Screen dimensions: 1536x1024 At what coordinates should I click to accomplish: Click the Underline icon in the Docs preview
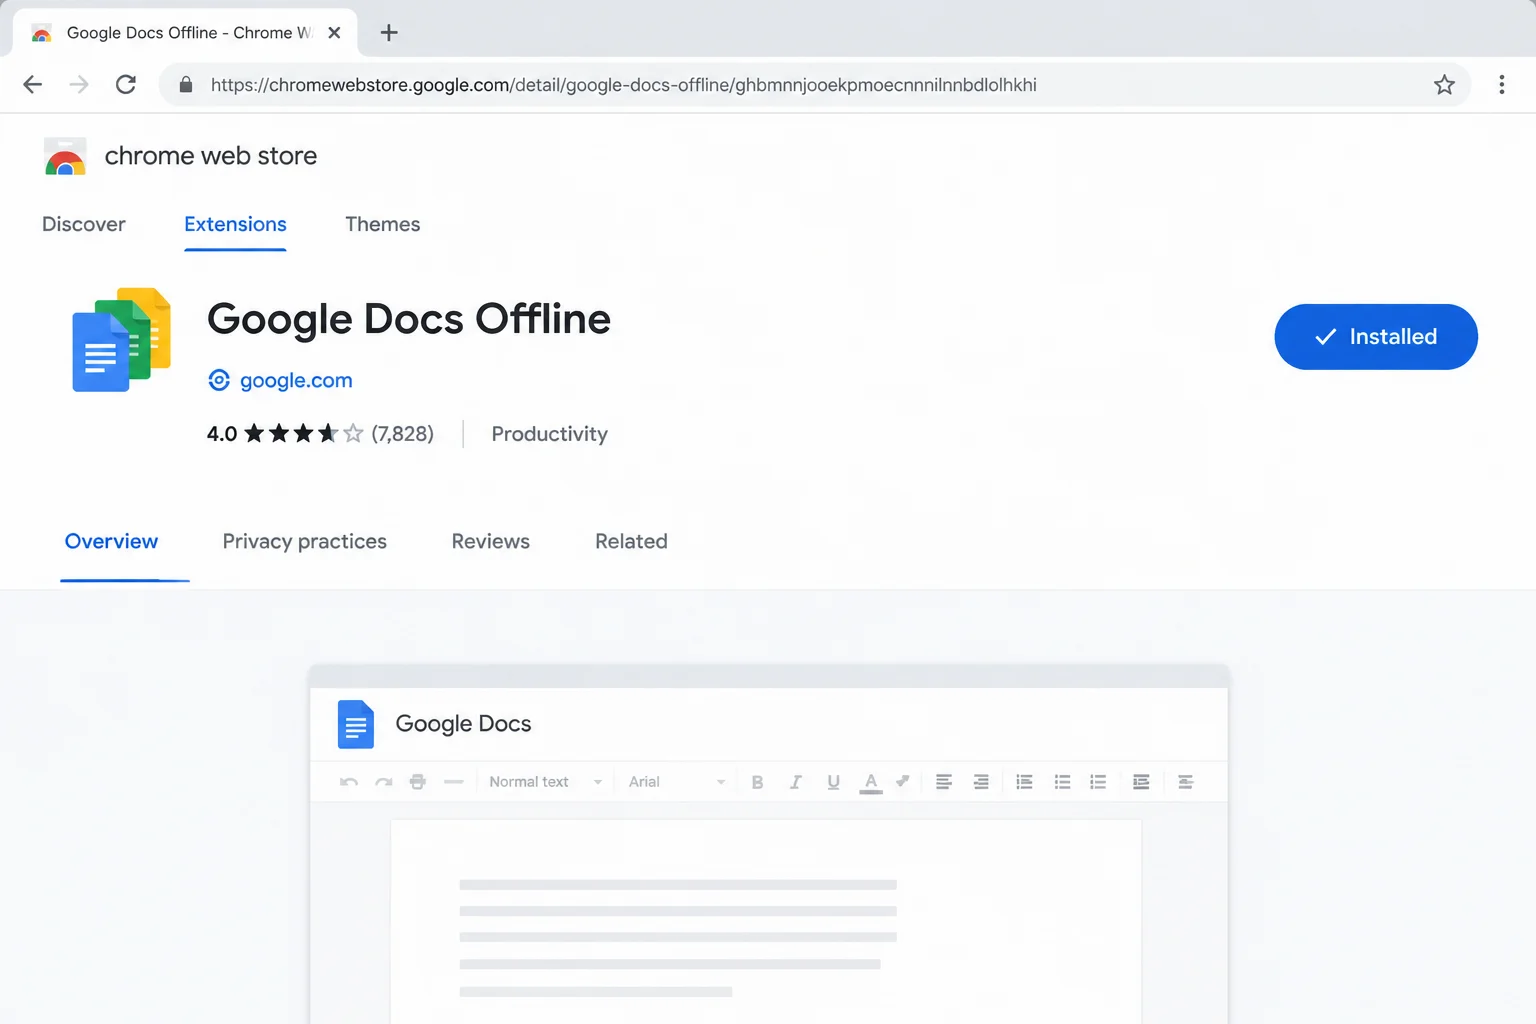pos(833,782)
